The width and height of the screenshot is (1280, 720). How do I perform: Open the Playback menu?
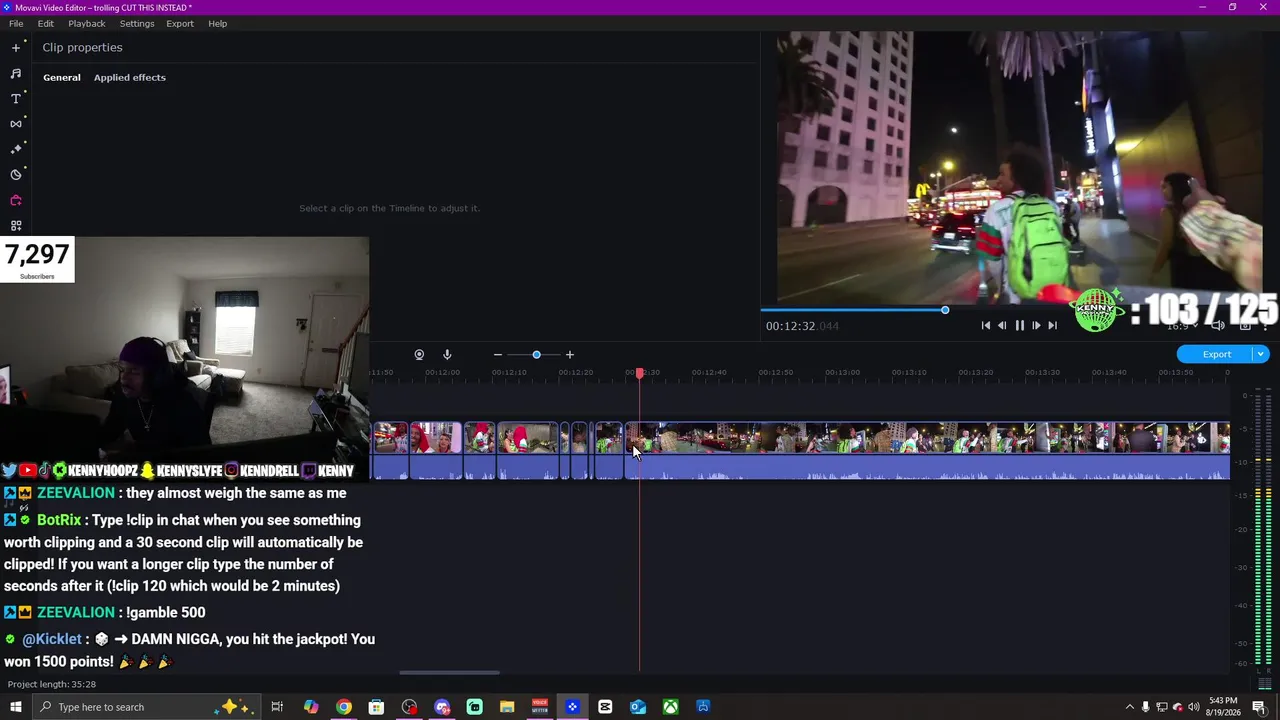pos(87,23)
